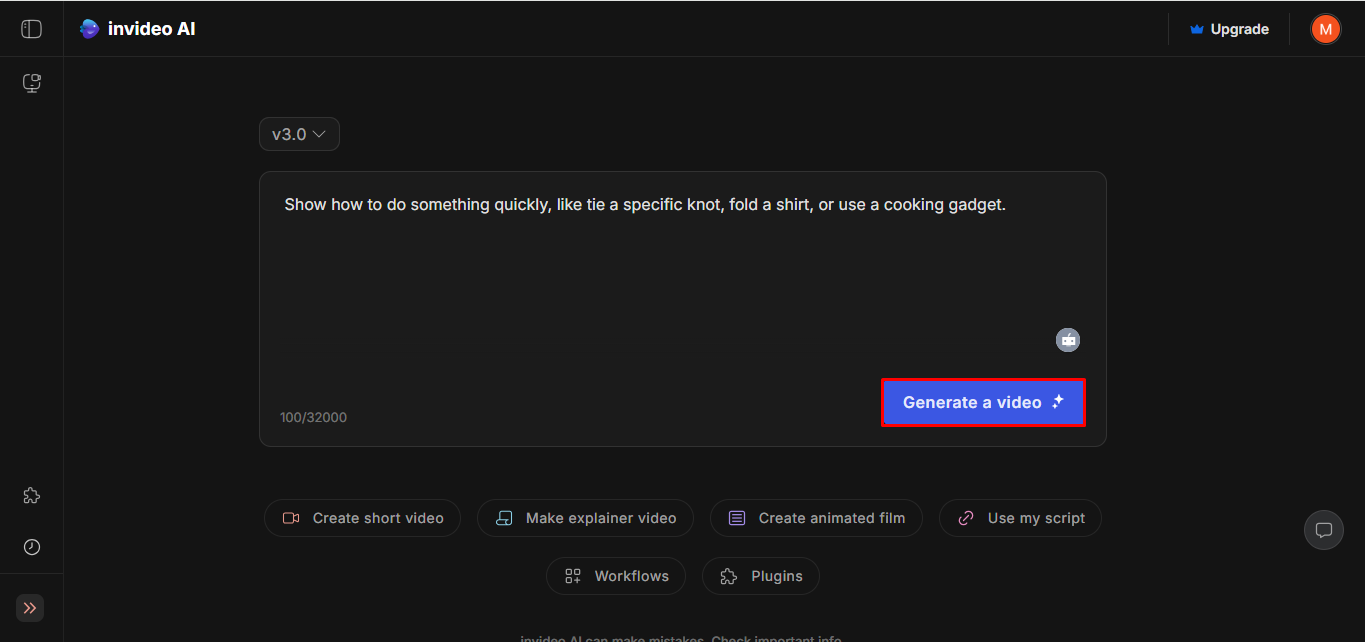The height and width of the screenshot is (642, 1365).
Task: Open the M profile avatar
Action: click(x=1325, y=29)
